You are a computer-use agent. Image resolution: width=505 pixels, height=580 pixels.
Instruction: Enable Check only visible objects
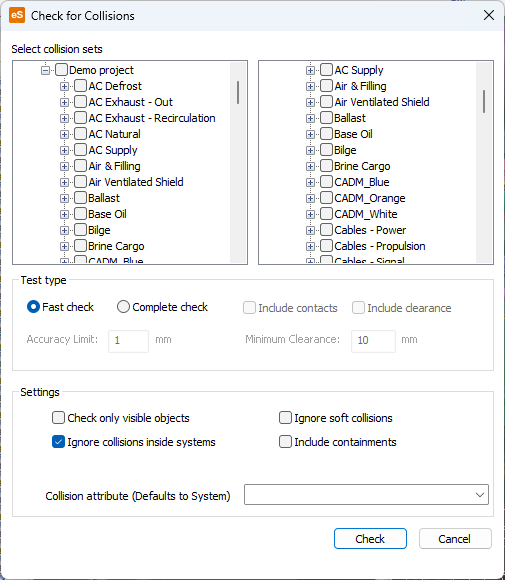click(58, 418)
